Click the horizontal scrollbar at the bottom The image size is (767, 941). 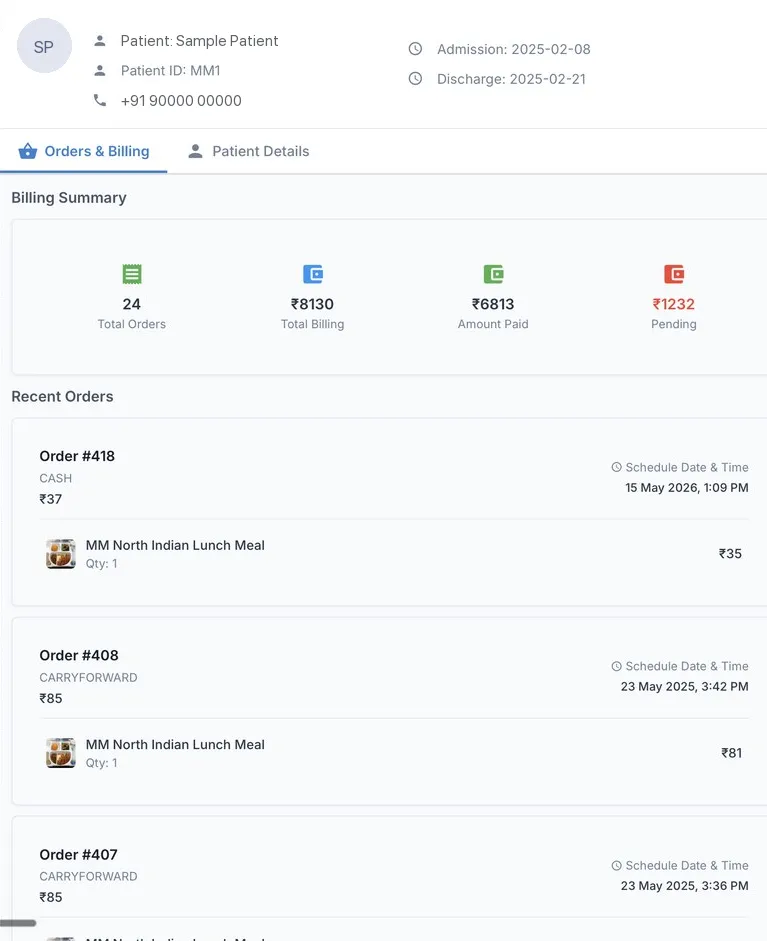click(x=18, y=923)
